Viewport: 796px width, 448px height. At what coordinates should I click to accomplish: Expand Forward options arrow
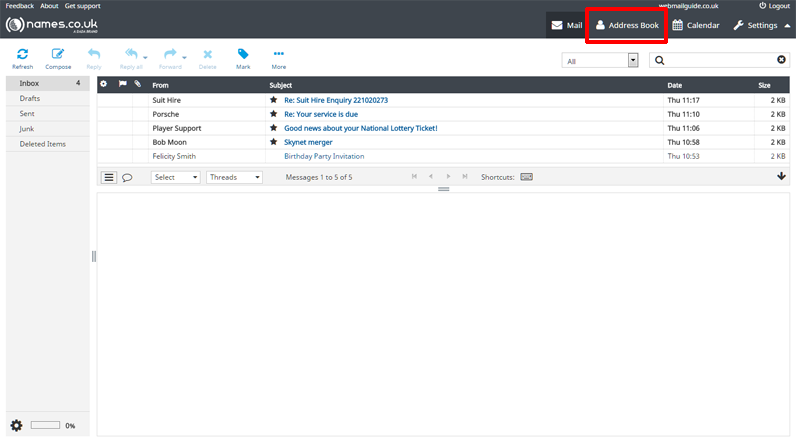(184, 57)
